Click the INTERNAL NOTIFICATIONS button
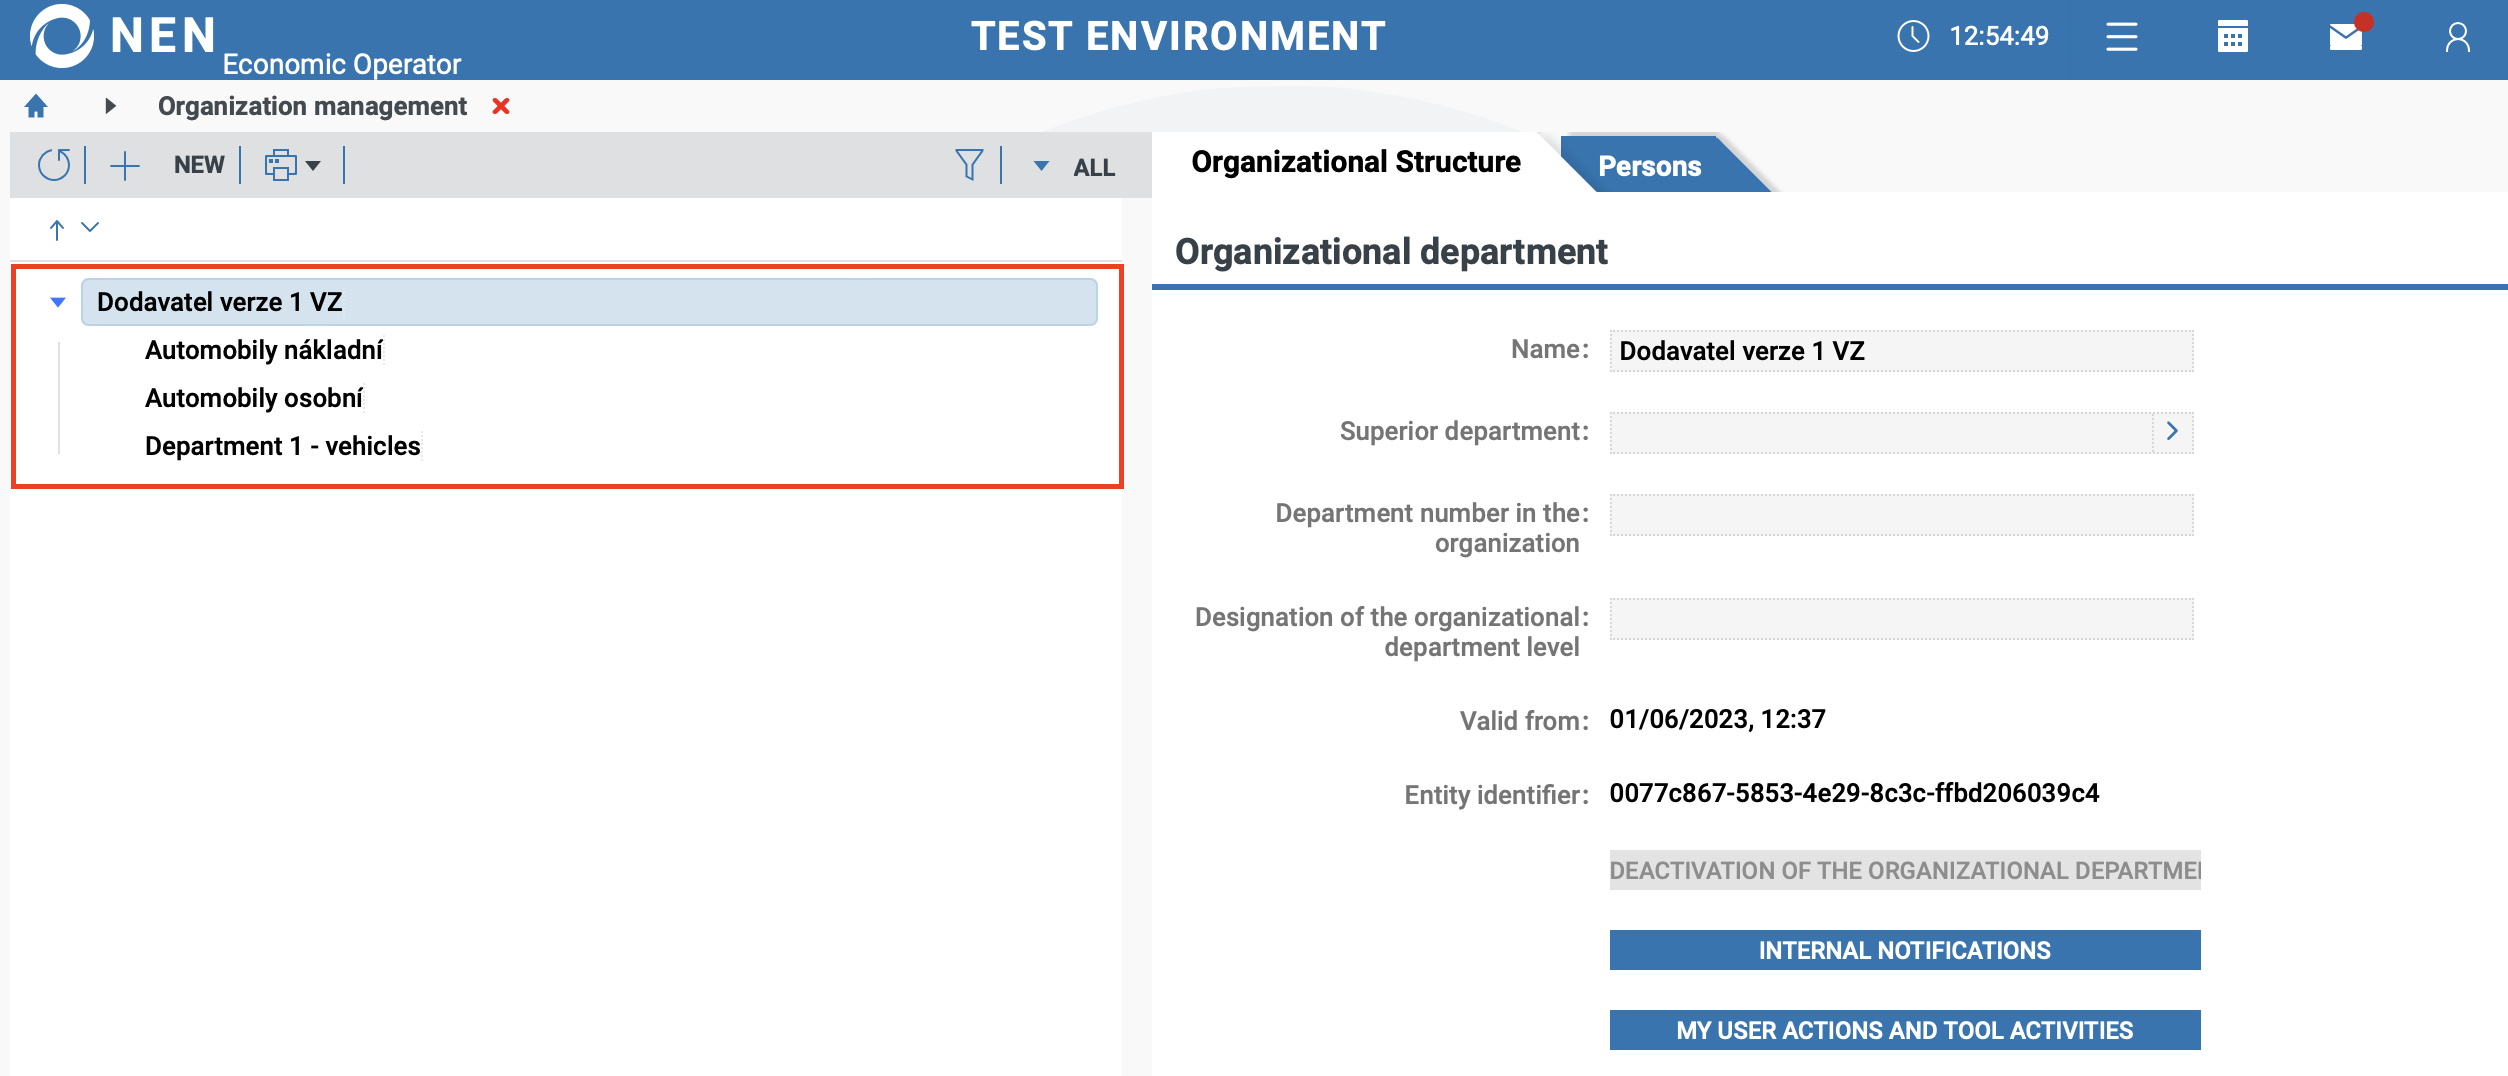Screen dimensions: 2508x1076 coord(1904,950)
